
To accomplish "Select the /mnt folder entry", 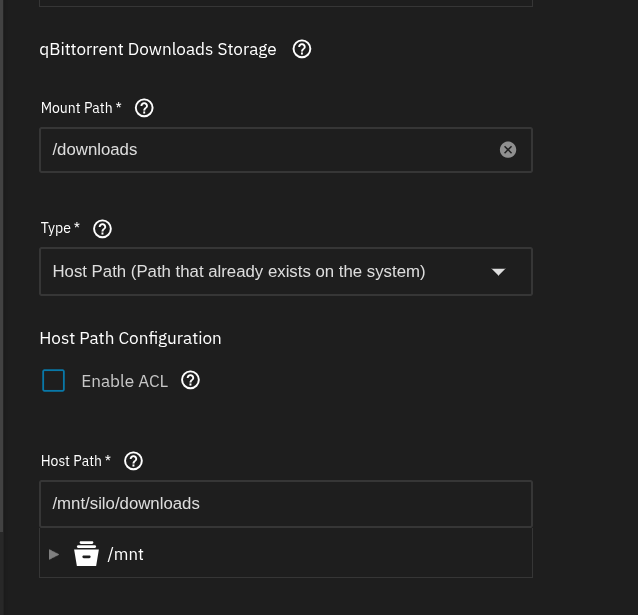I will [125, 554].
